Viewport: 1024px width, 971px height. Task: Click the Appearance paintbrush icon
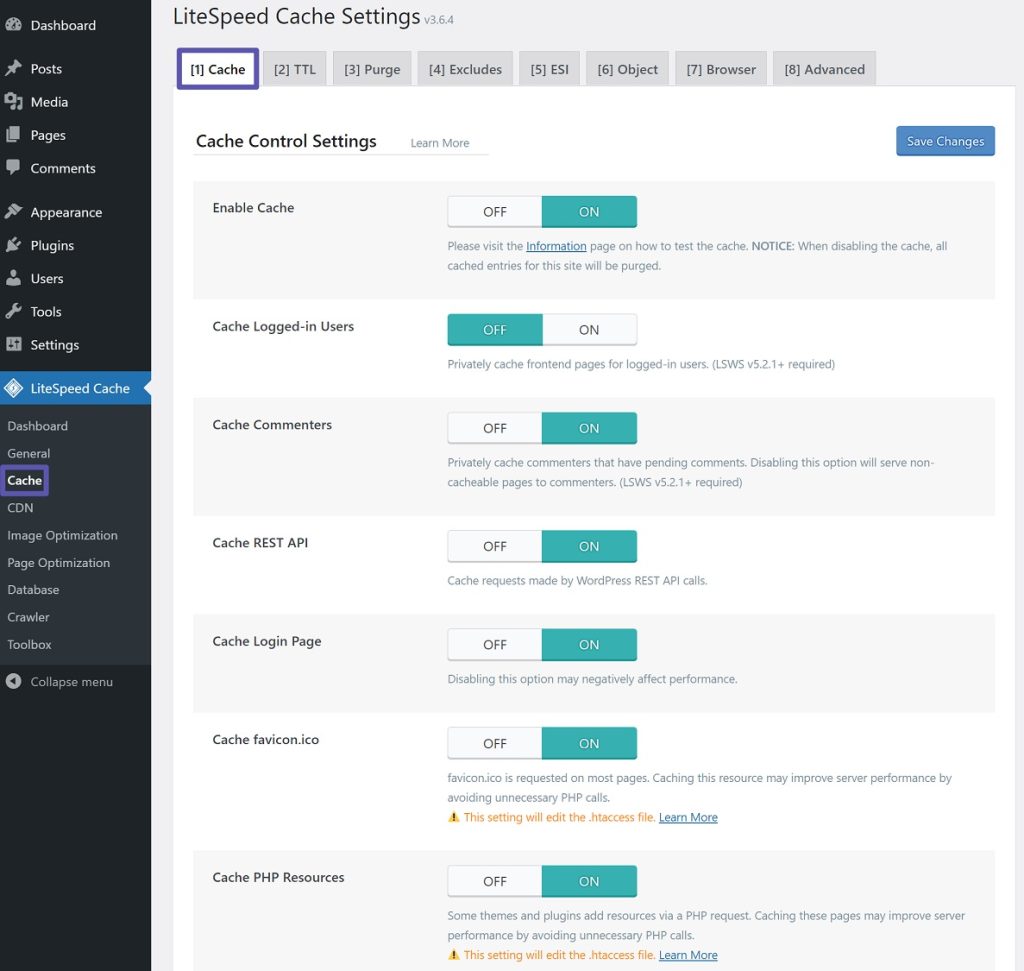13,212
